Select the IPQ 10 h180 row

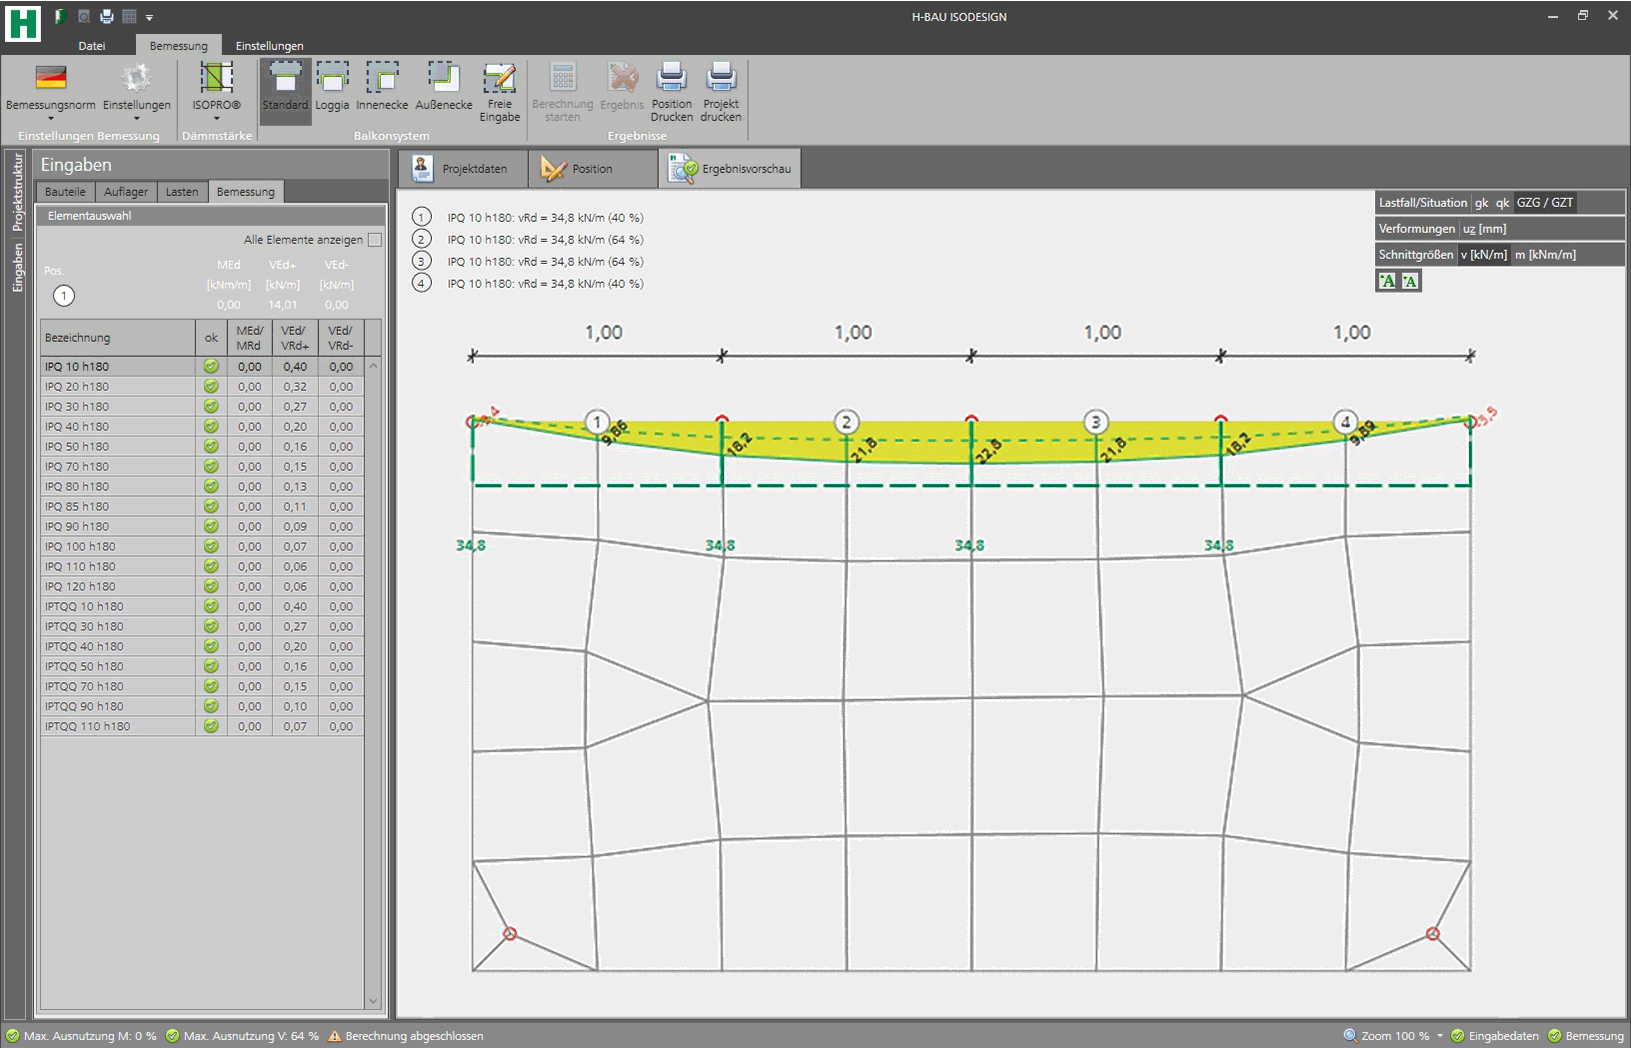[x=202, y=367]
